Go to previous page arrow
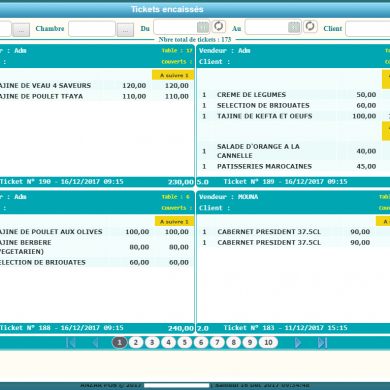390x390 pixels. (x=95, y=343)
